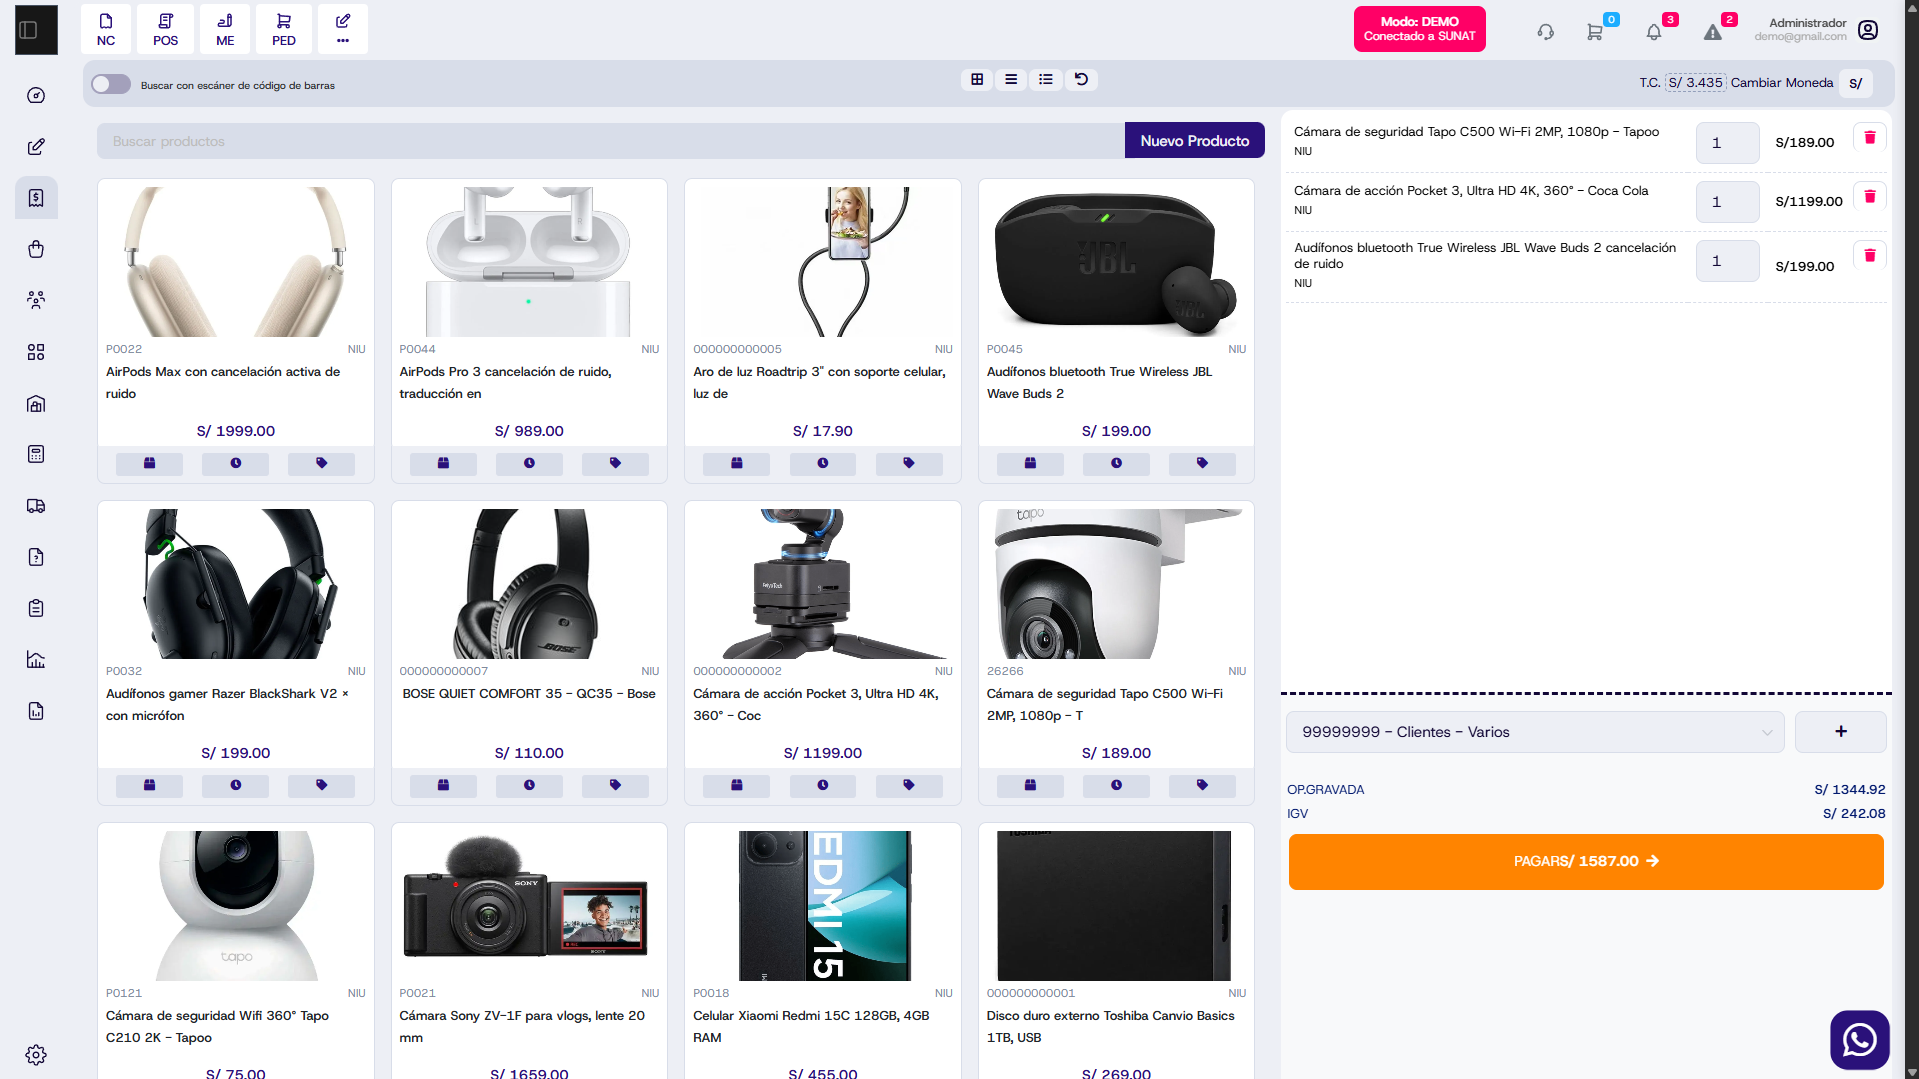Image resolution: width=1919 pixels, height=1079 pixels.
Task: Add new customer with plus button
Action: coord(1841,732)
